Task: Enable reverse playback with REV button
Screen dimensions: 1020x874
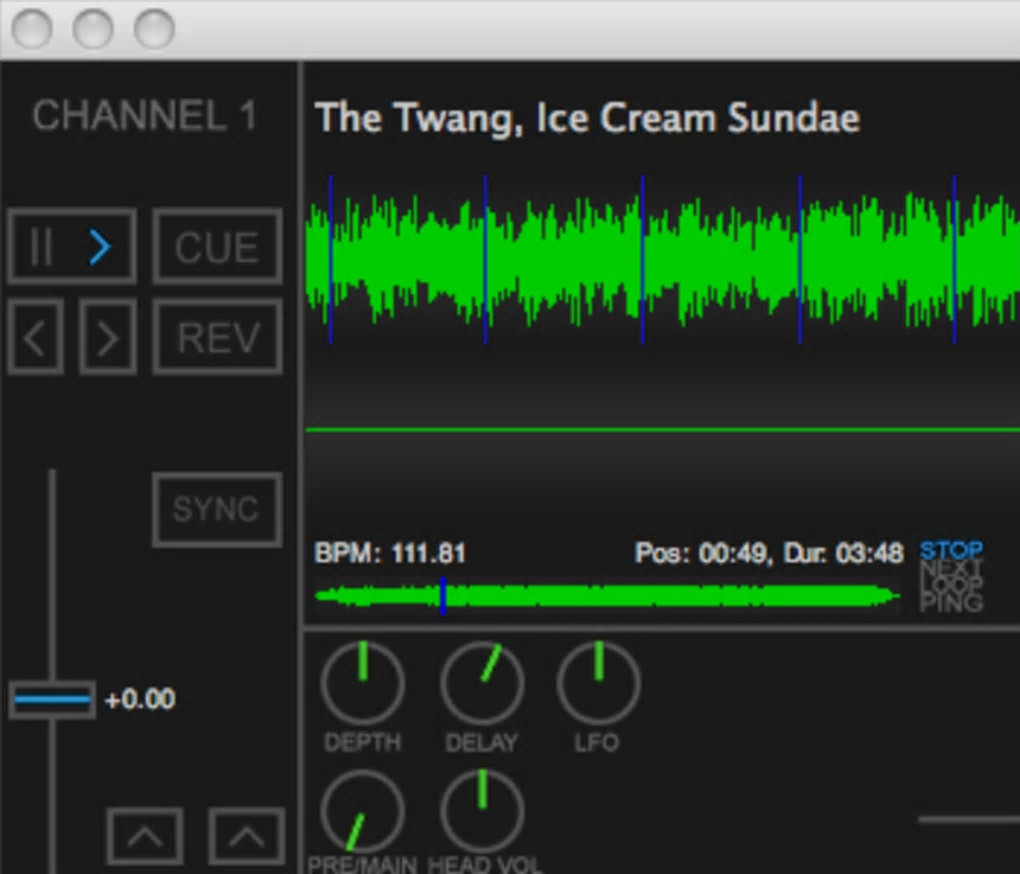Action: (x=218, y=338)
